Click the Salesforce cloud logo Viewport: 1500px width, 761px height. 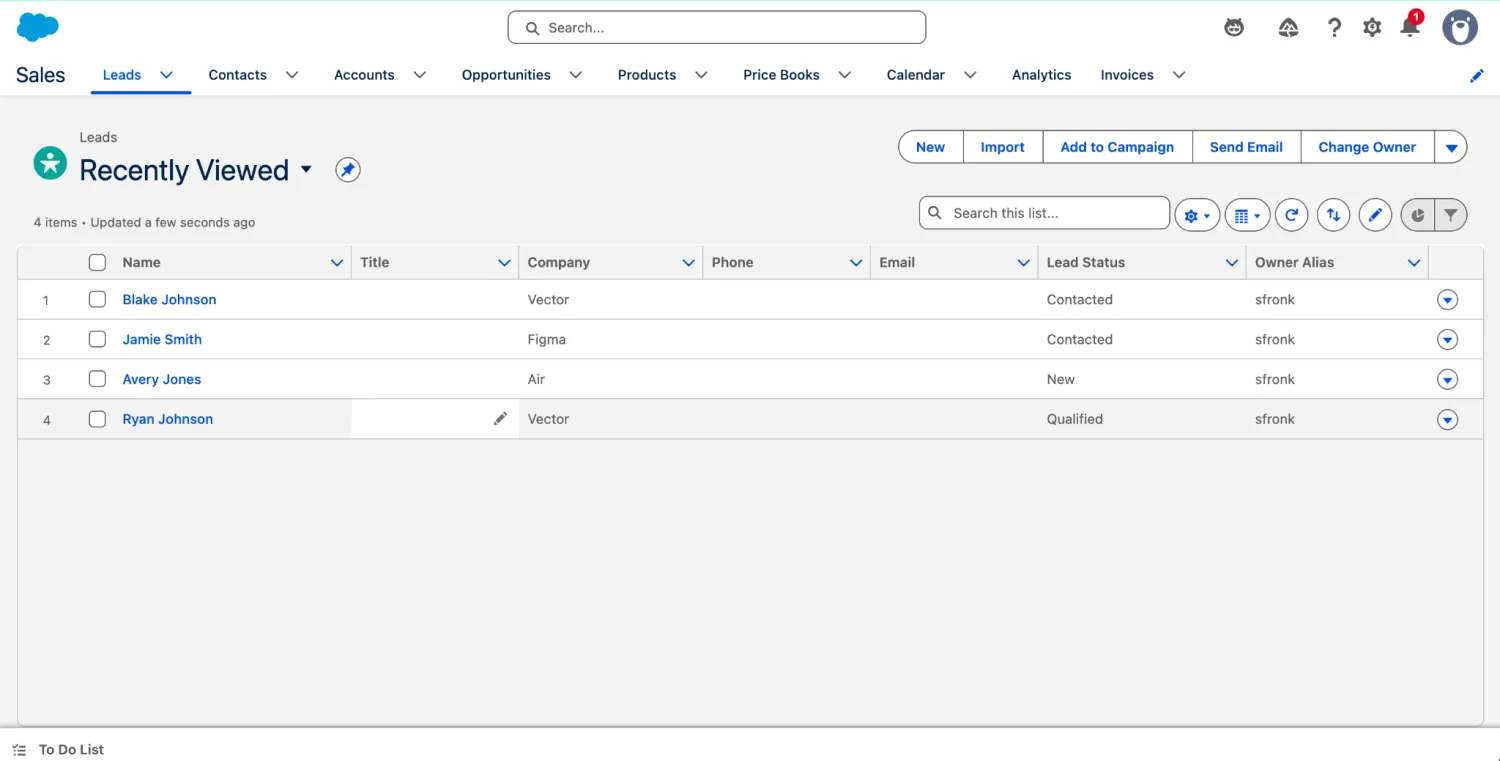pyautogui.click(x=38, y=27)
